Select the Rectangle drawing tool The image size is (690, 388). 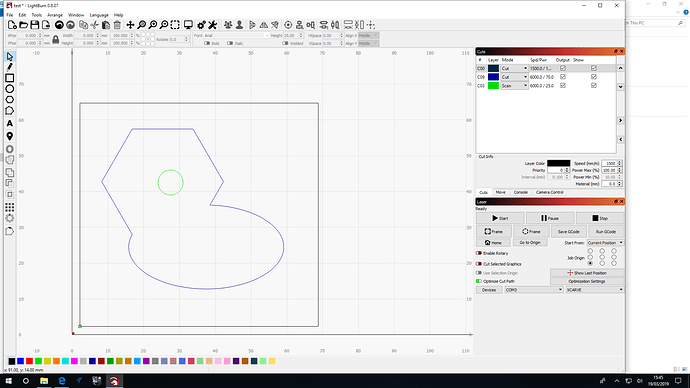point(10,78)
